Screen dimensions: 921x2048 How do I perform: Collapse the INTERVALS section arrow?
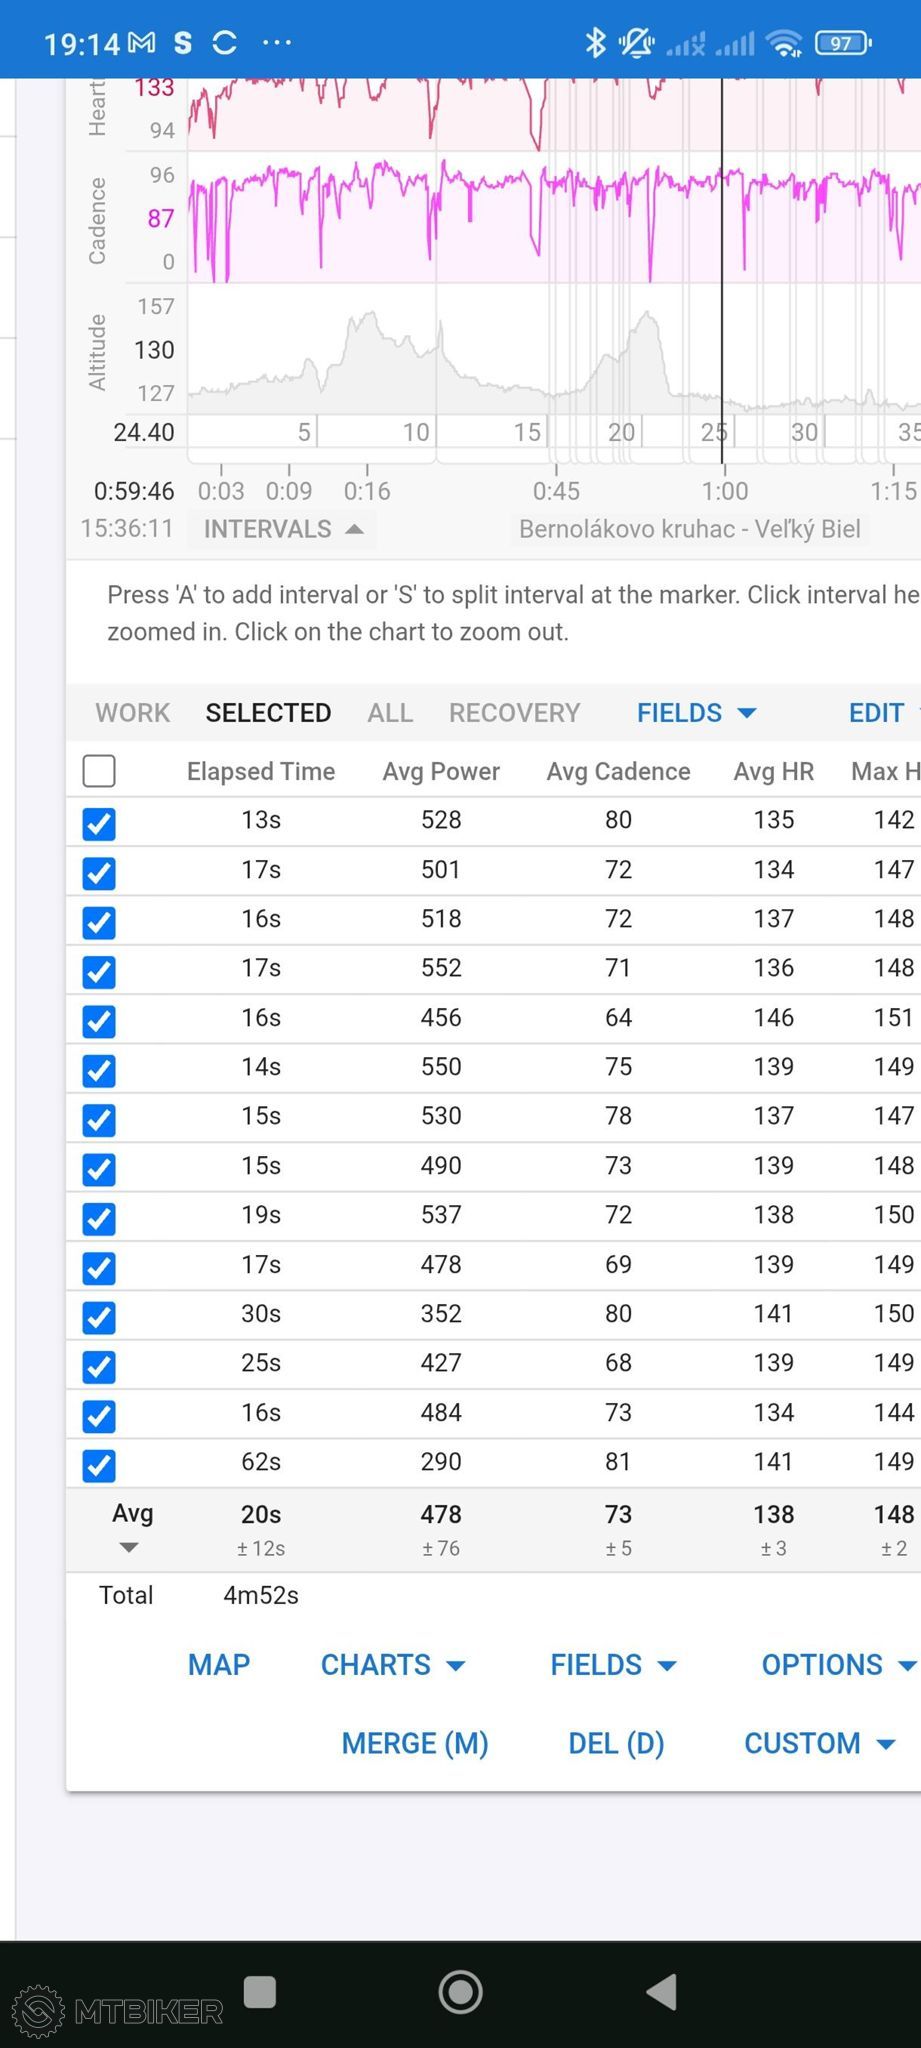coord(354,529)
